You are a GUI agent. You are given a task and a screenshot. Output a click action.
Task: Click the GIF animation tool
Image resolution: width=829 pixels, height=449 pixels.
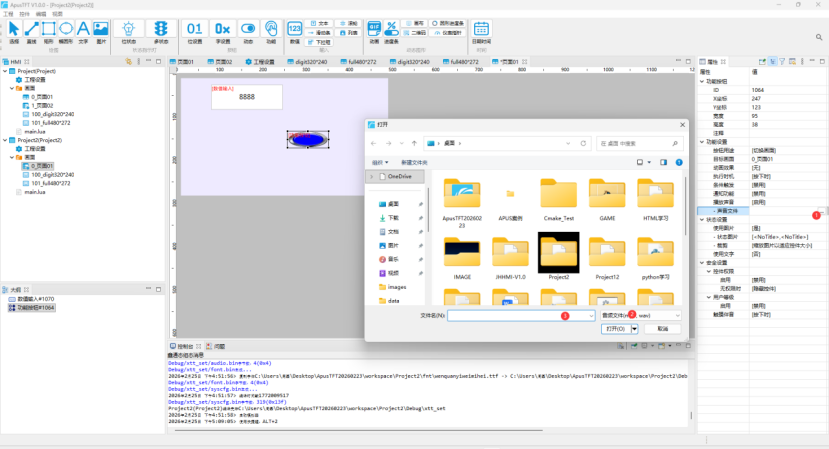tap(374, 29)
